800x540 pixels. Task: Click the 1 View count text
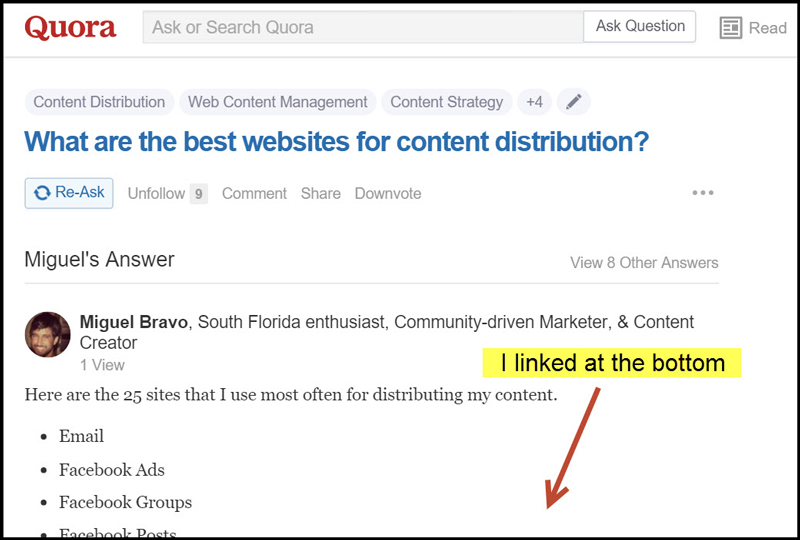(x=102, y=365)
